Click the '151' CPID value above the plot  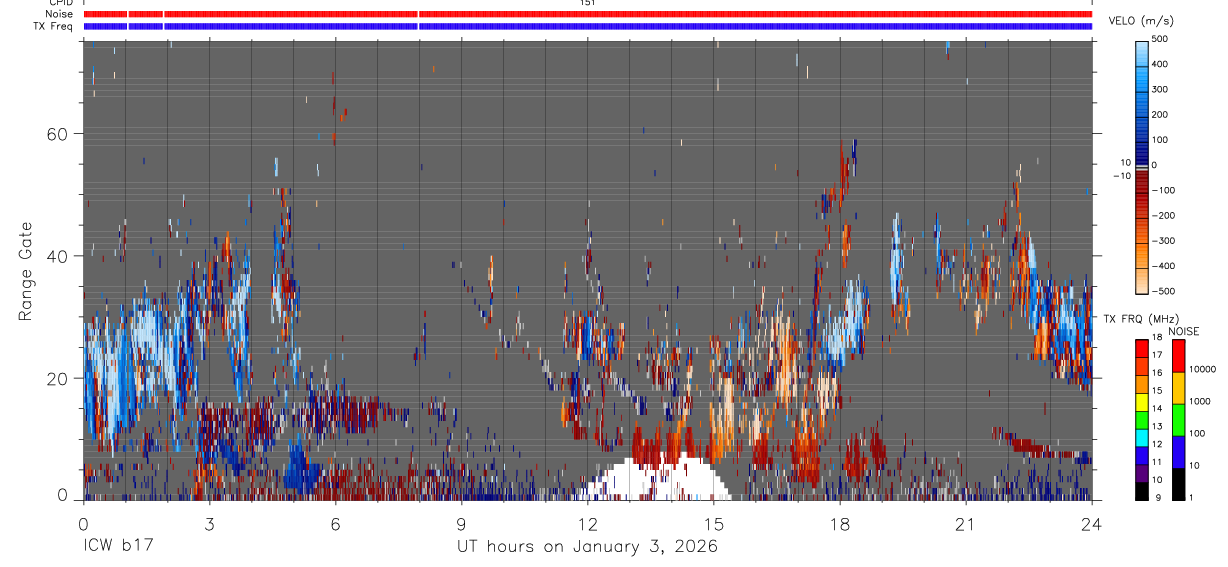(x=587, y=3)
